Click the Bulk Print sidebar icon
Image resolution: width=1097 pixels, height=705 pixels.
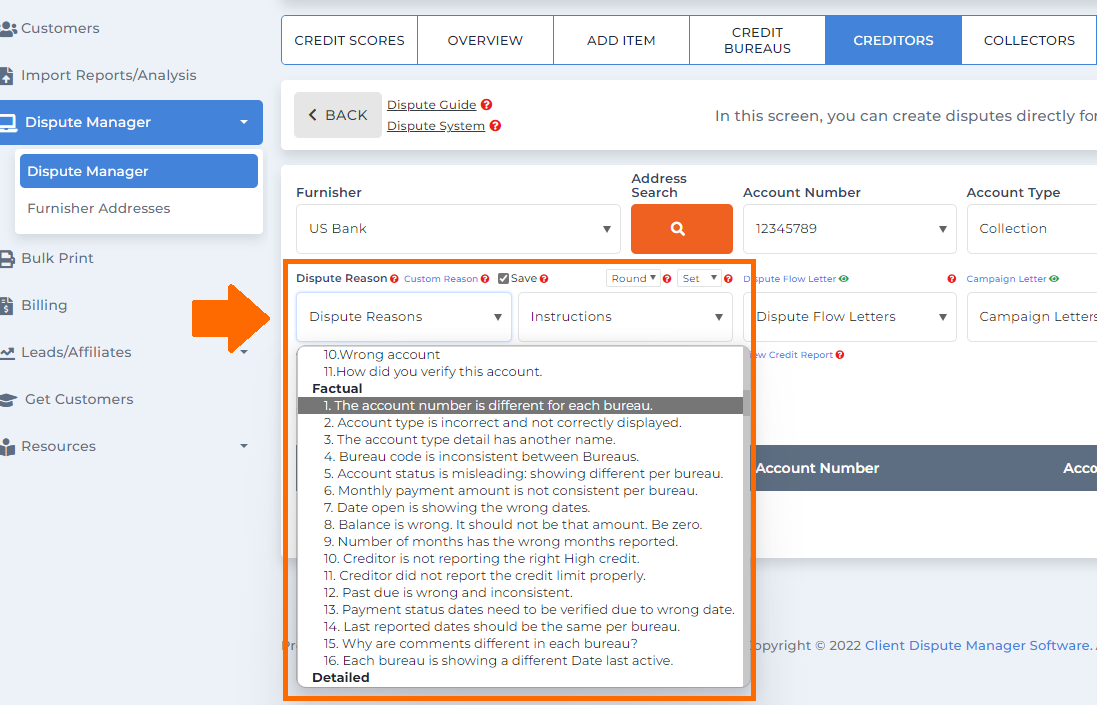point(9,258)
